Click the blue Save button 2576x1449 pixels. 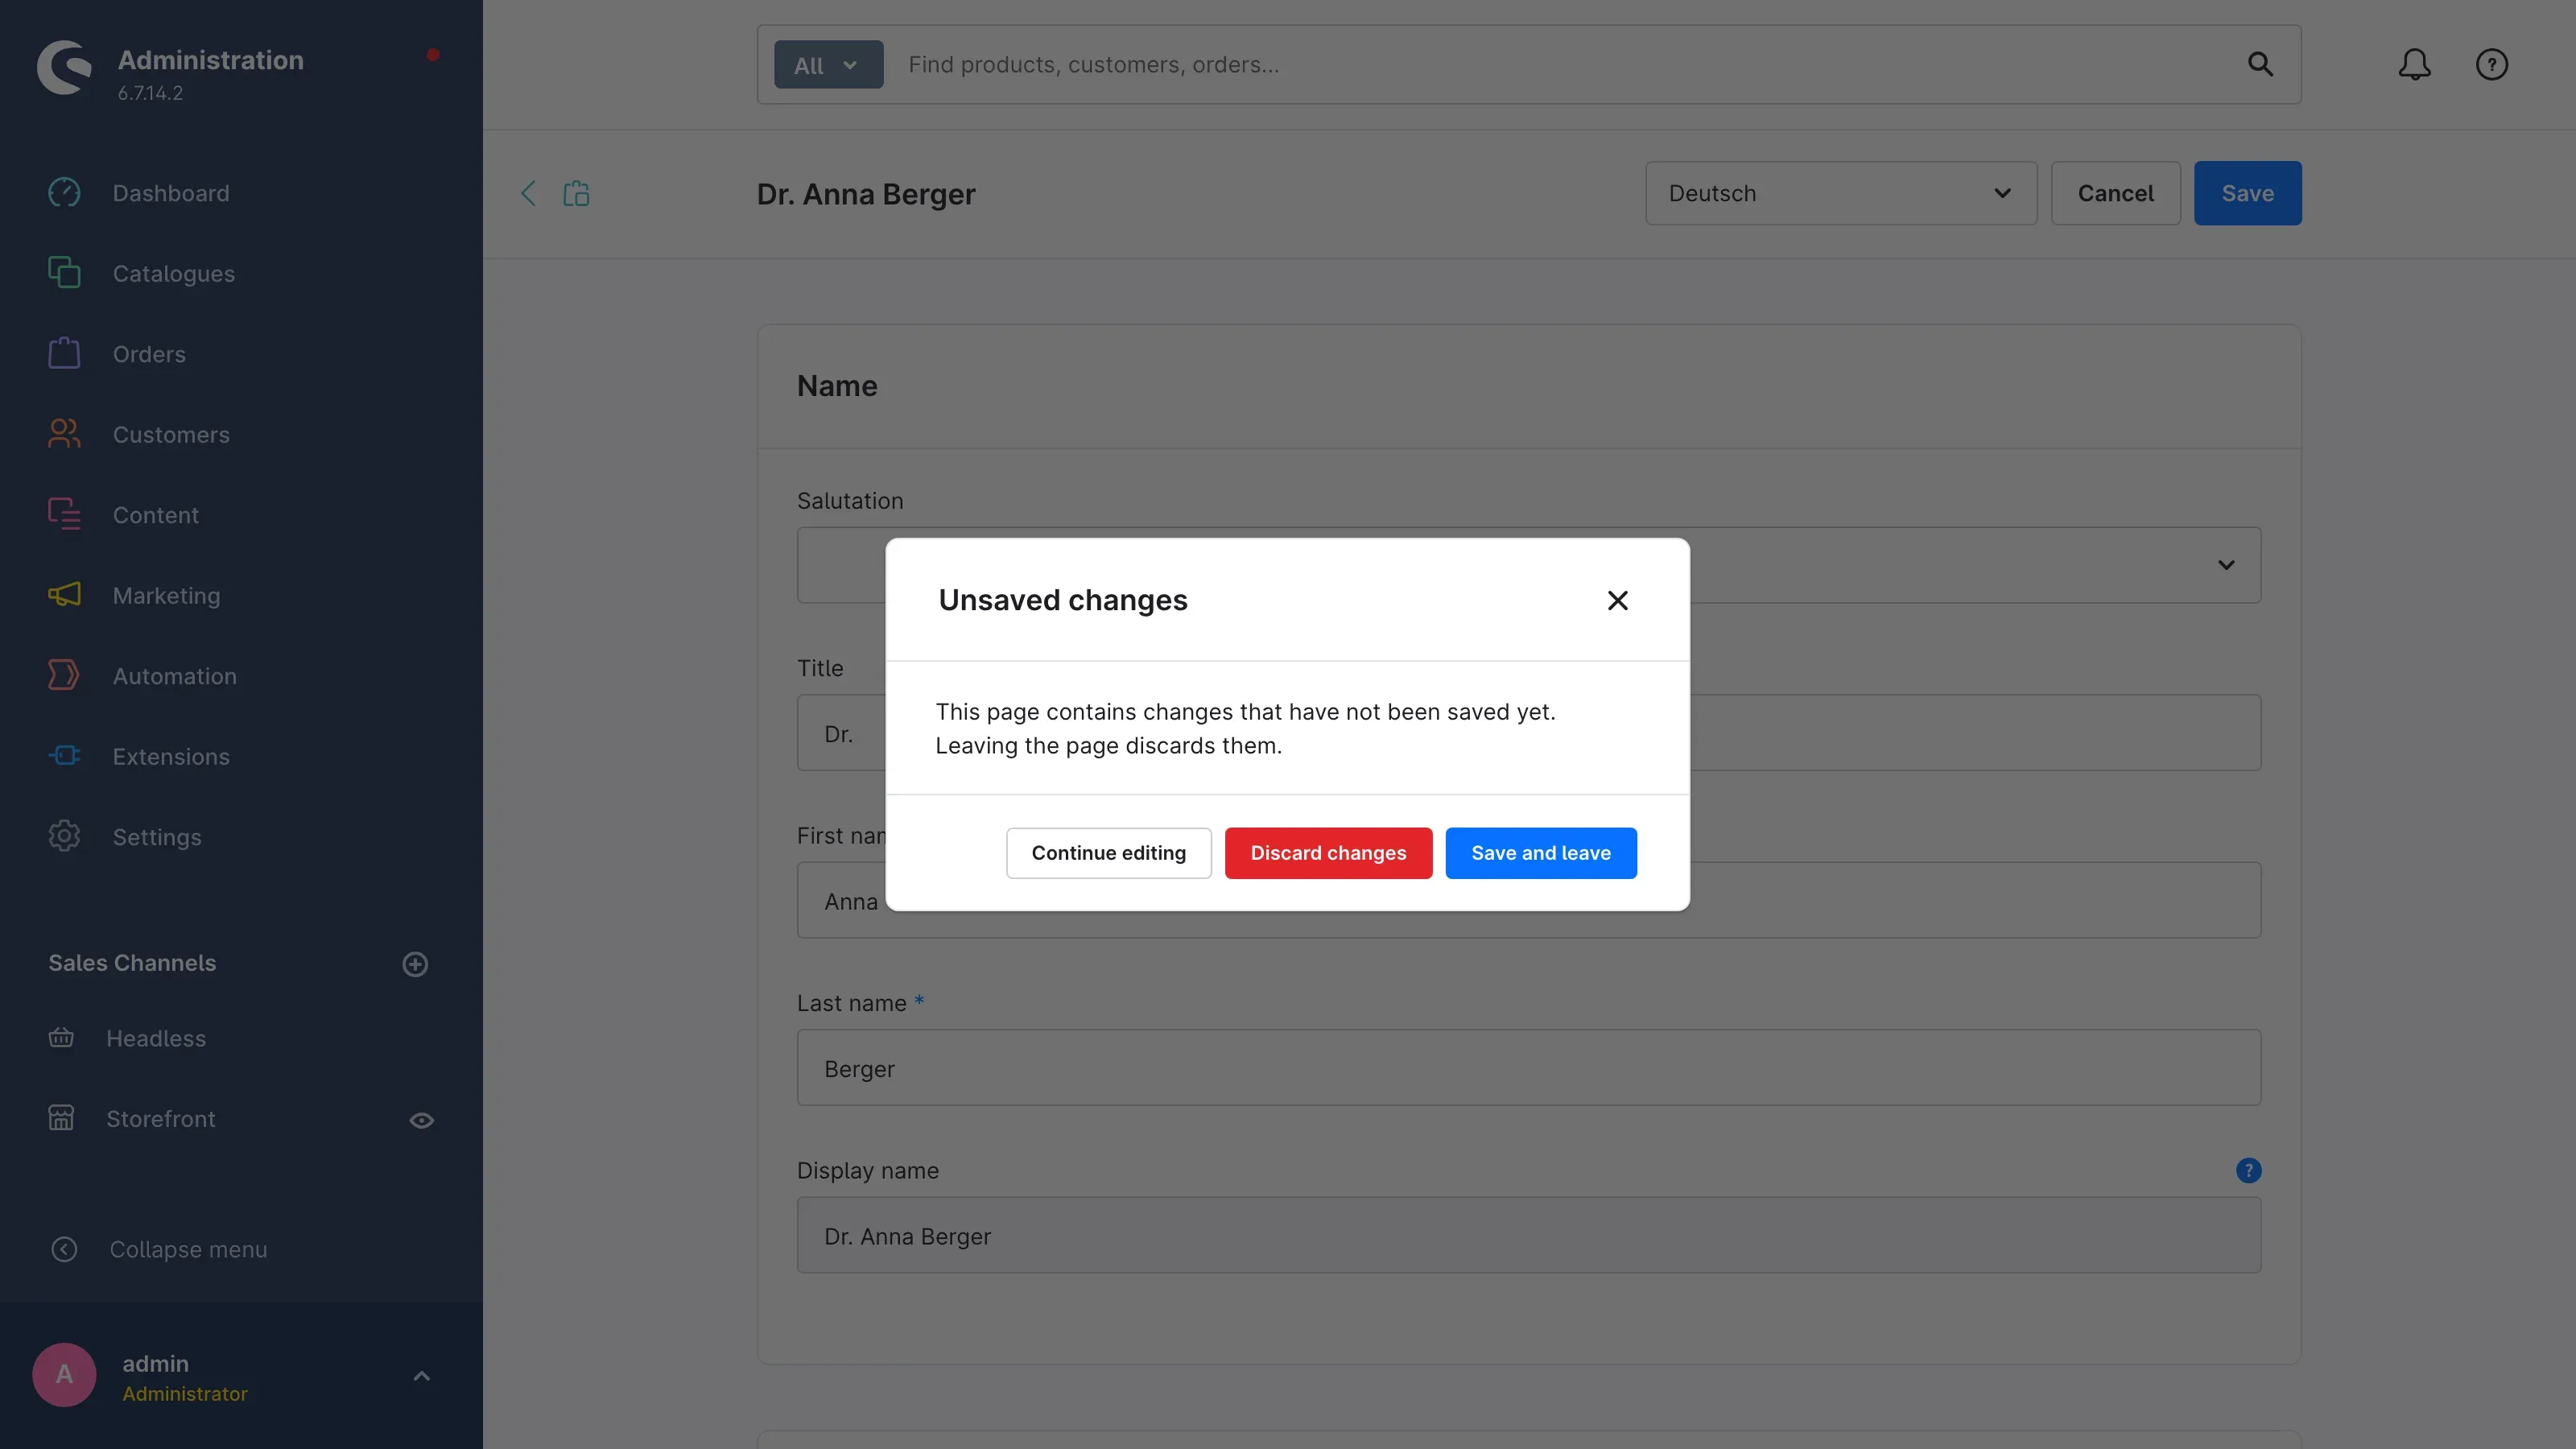(x=2247, y=193)
